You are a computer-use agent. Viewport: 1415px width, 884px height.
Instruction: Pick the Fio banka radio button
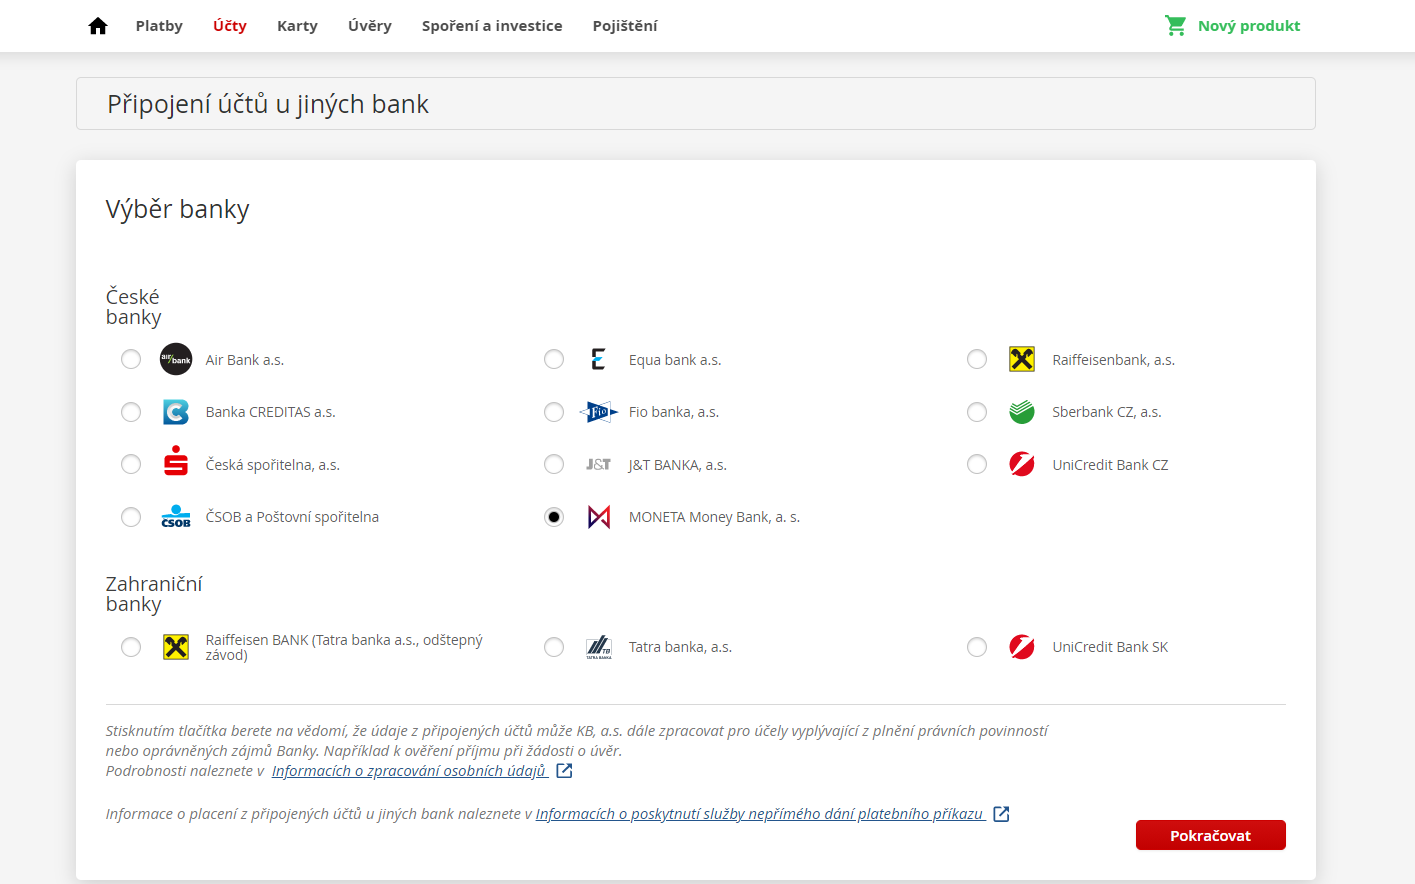554,412
